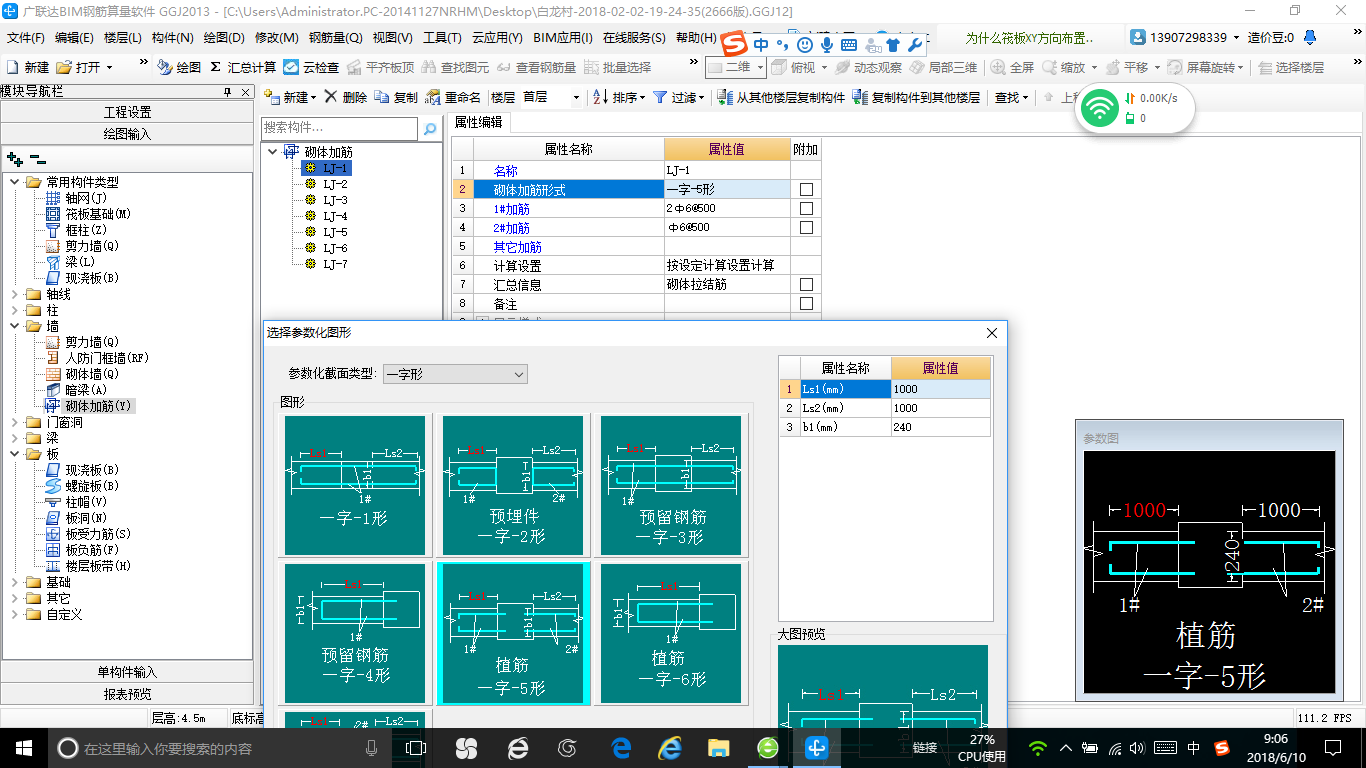Toggle 附加 checkbox for 汇总信息 row

806,284
